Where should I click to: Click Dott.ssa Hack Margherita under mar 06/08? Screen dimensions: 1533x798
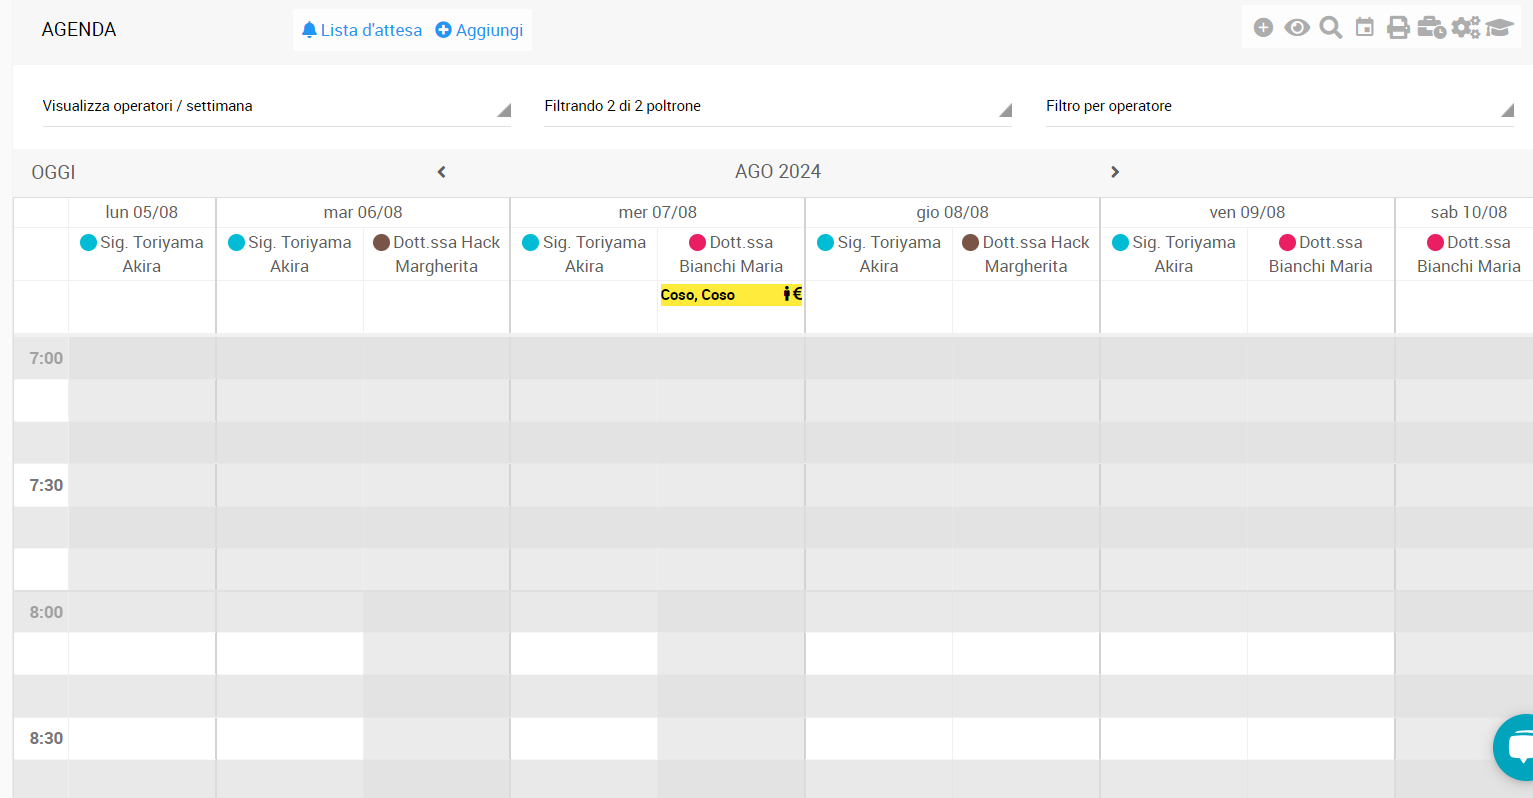pyautogui.click(x=437, y=254)
